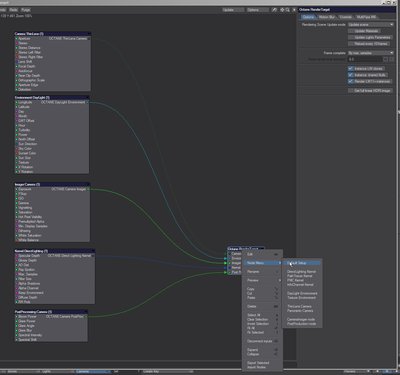Screen dimensions: 400x375
Task: Click the Kernel input pin on the Octane Render Target node
Action: tap(226, 268)
